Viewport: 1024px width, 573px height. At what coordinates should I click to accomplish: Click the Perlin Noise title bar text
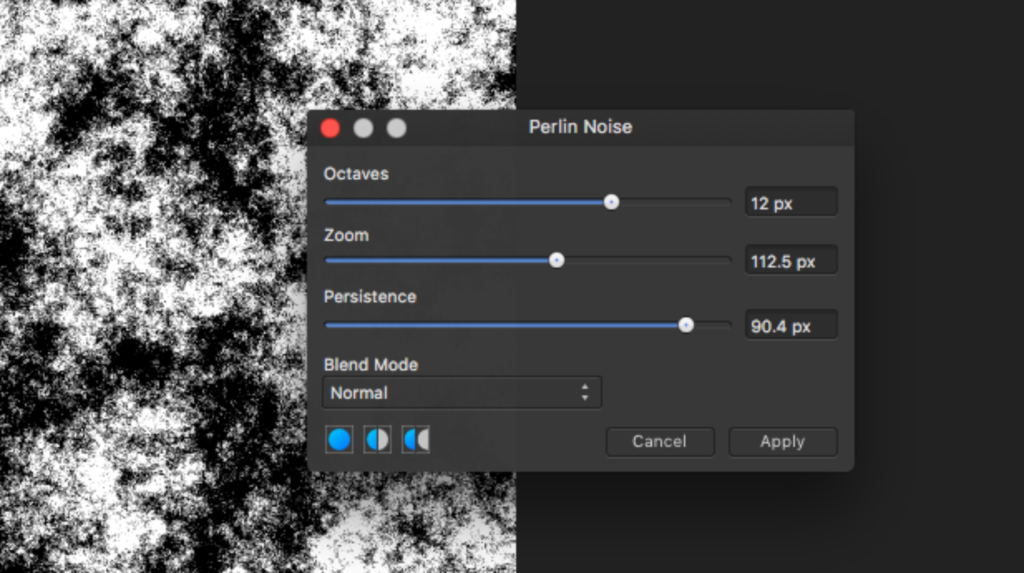click(x=580, y=127)
